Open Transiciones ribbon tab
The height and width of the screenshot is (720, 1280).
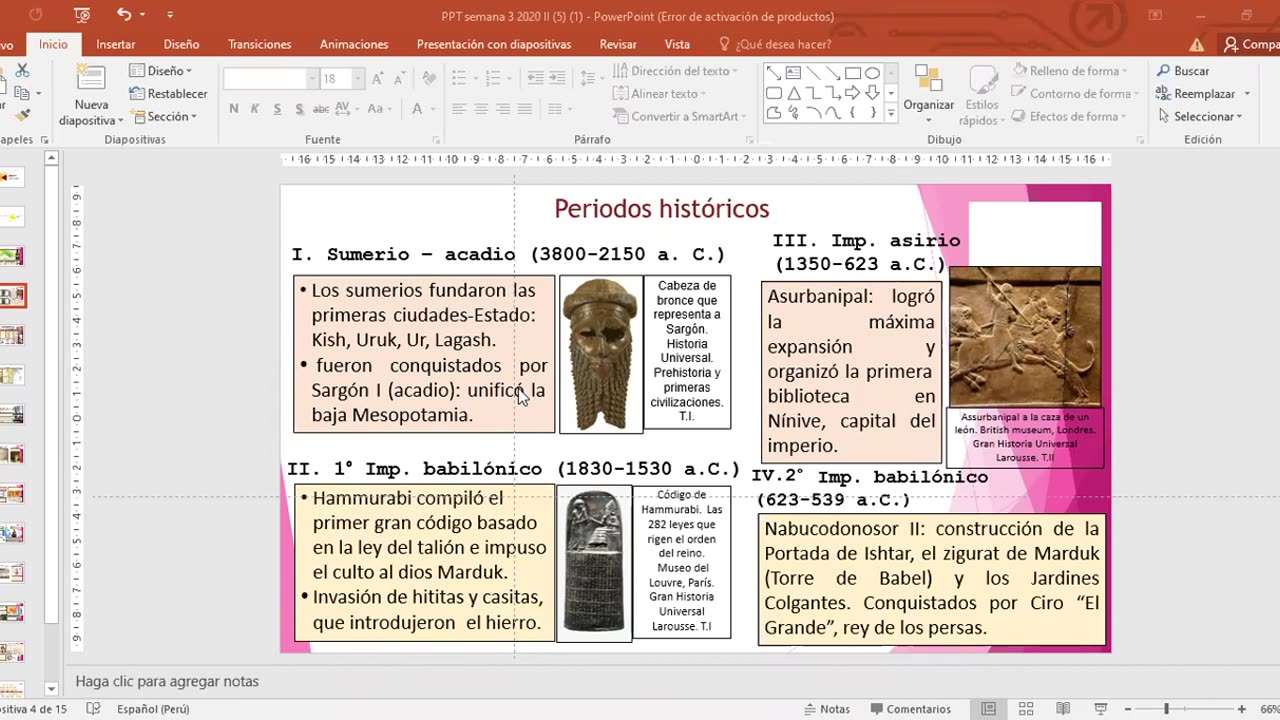pos(260,44)
